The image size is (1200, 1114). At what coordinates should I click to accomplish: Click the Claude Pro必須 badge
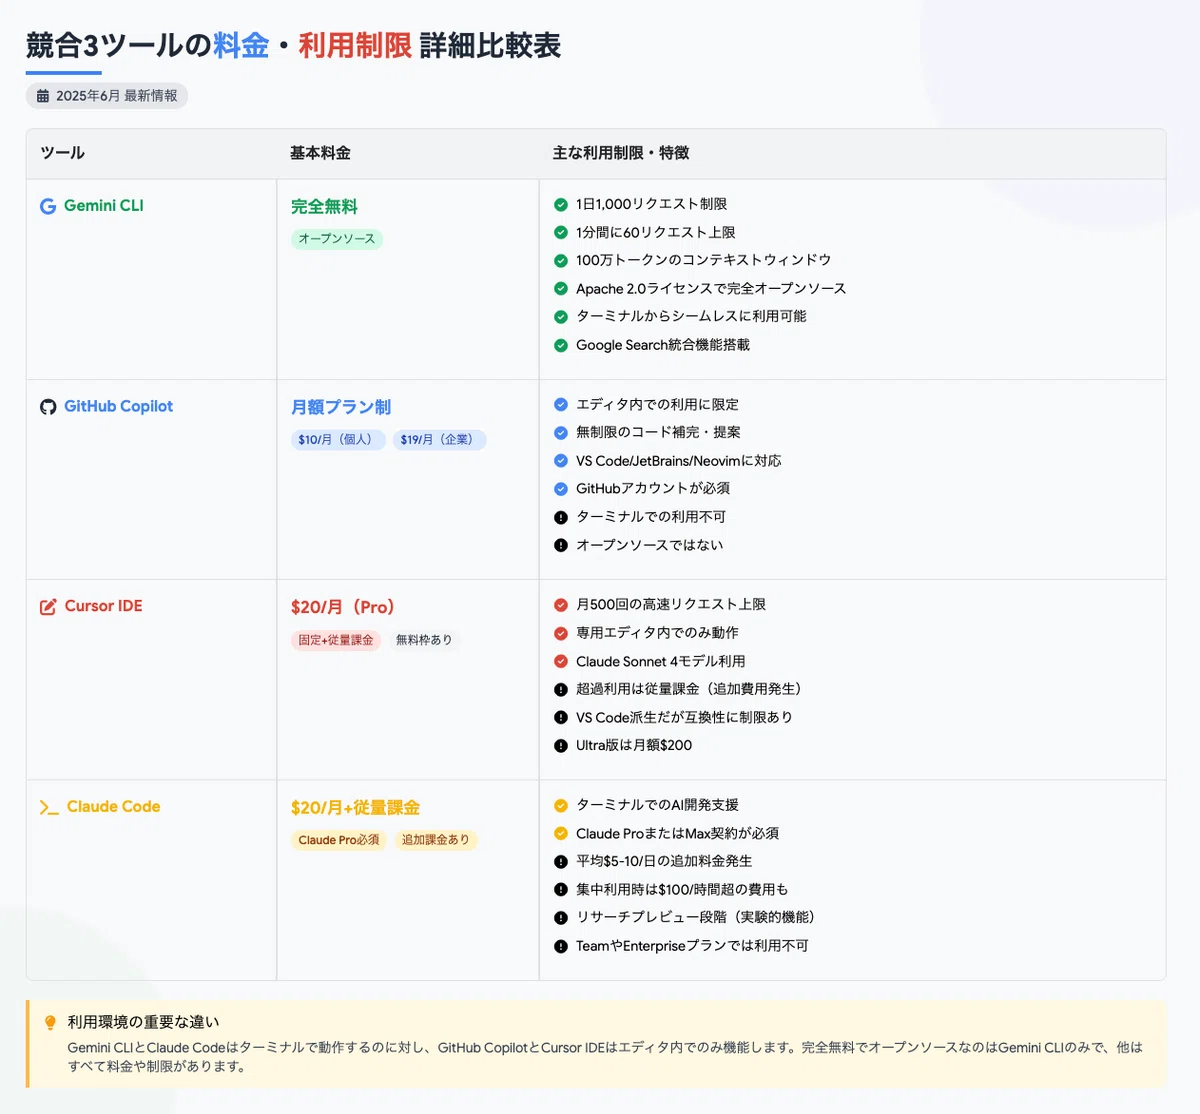click(339, 840)
